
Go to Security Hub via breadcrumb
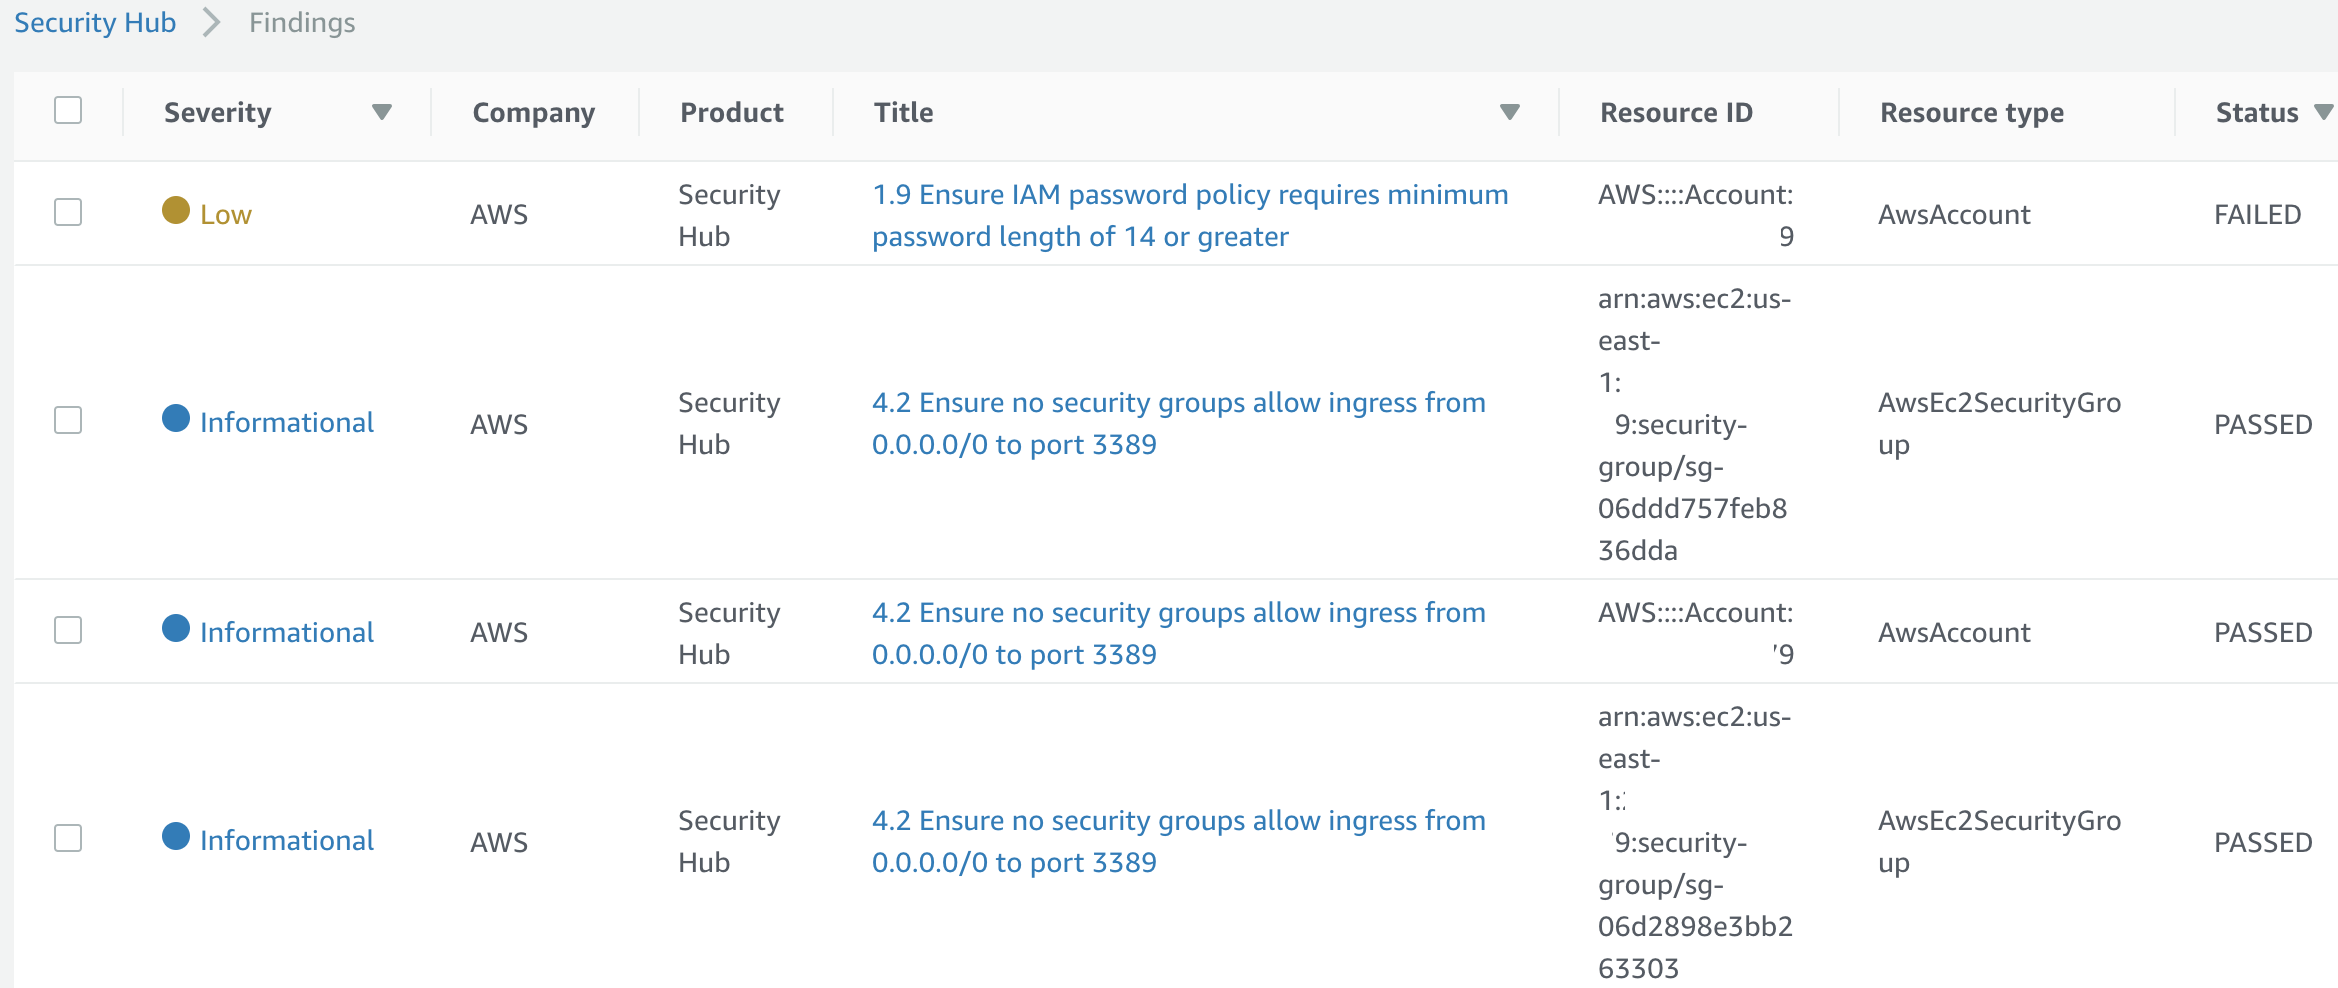pos(95,23)
